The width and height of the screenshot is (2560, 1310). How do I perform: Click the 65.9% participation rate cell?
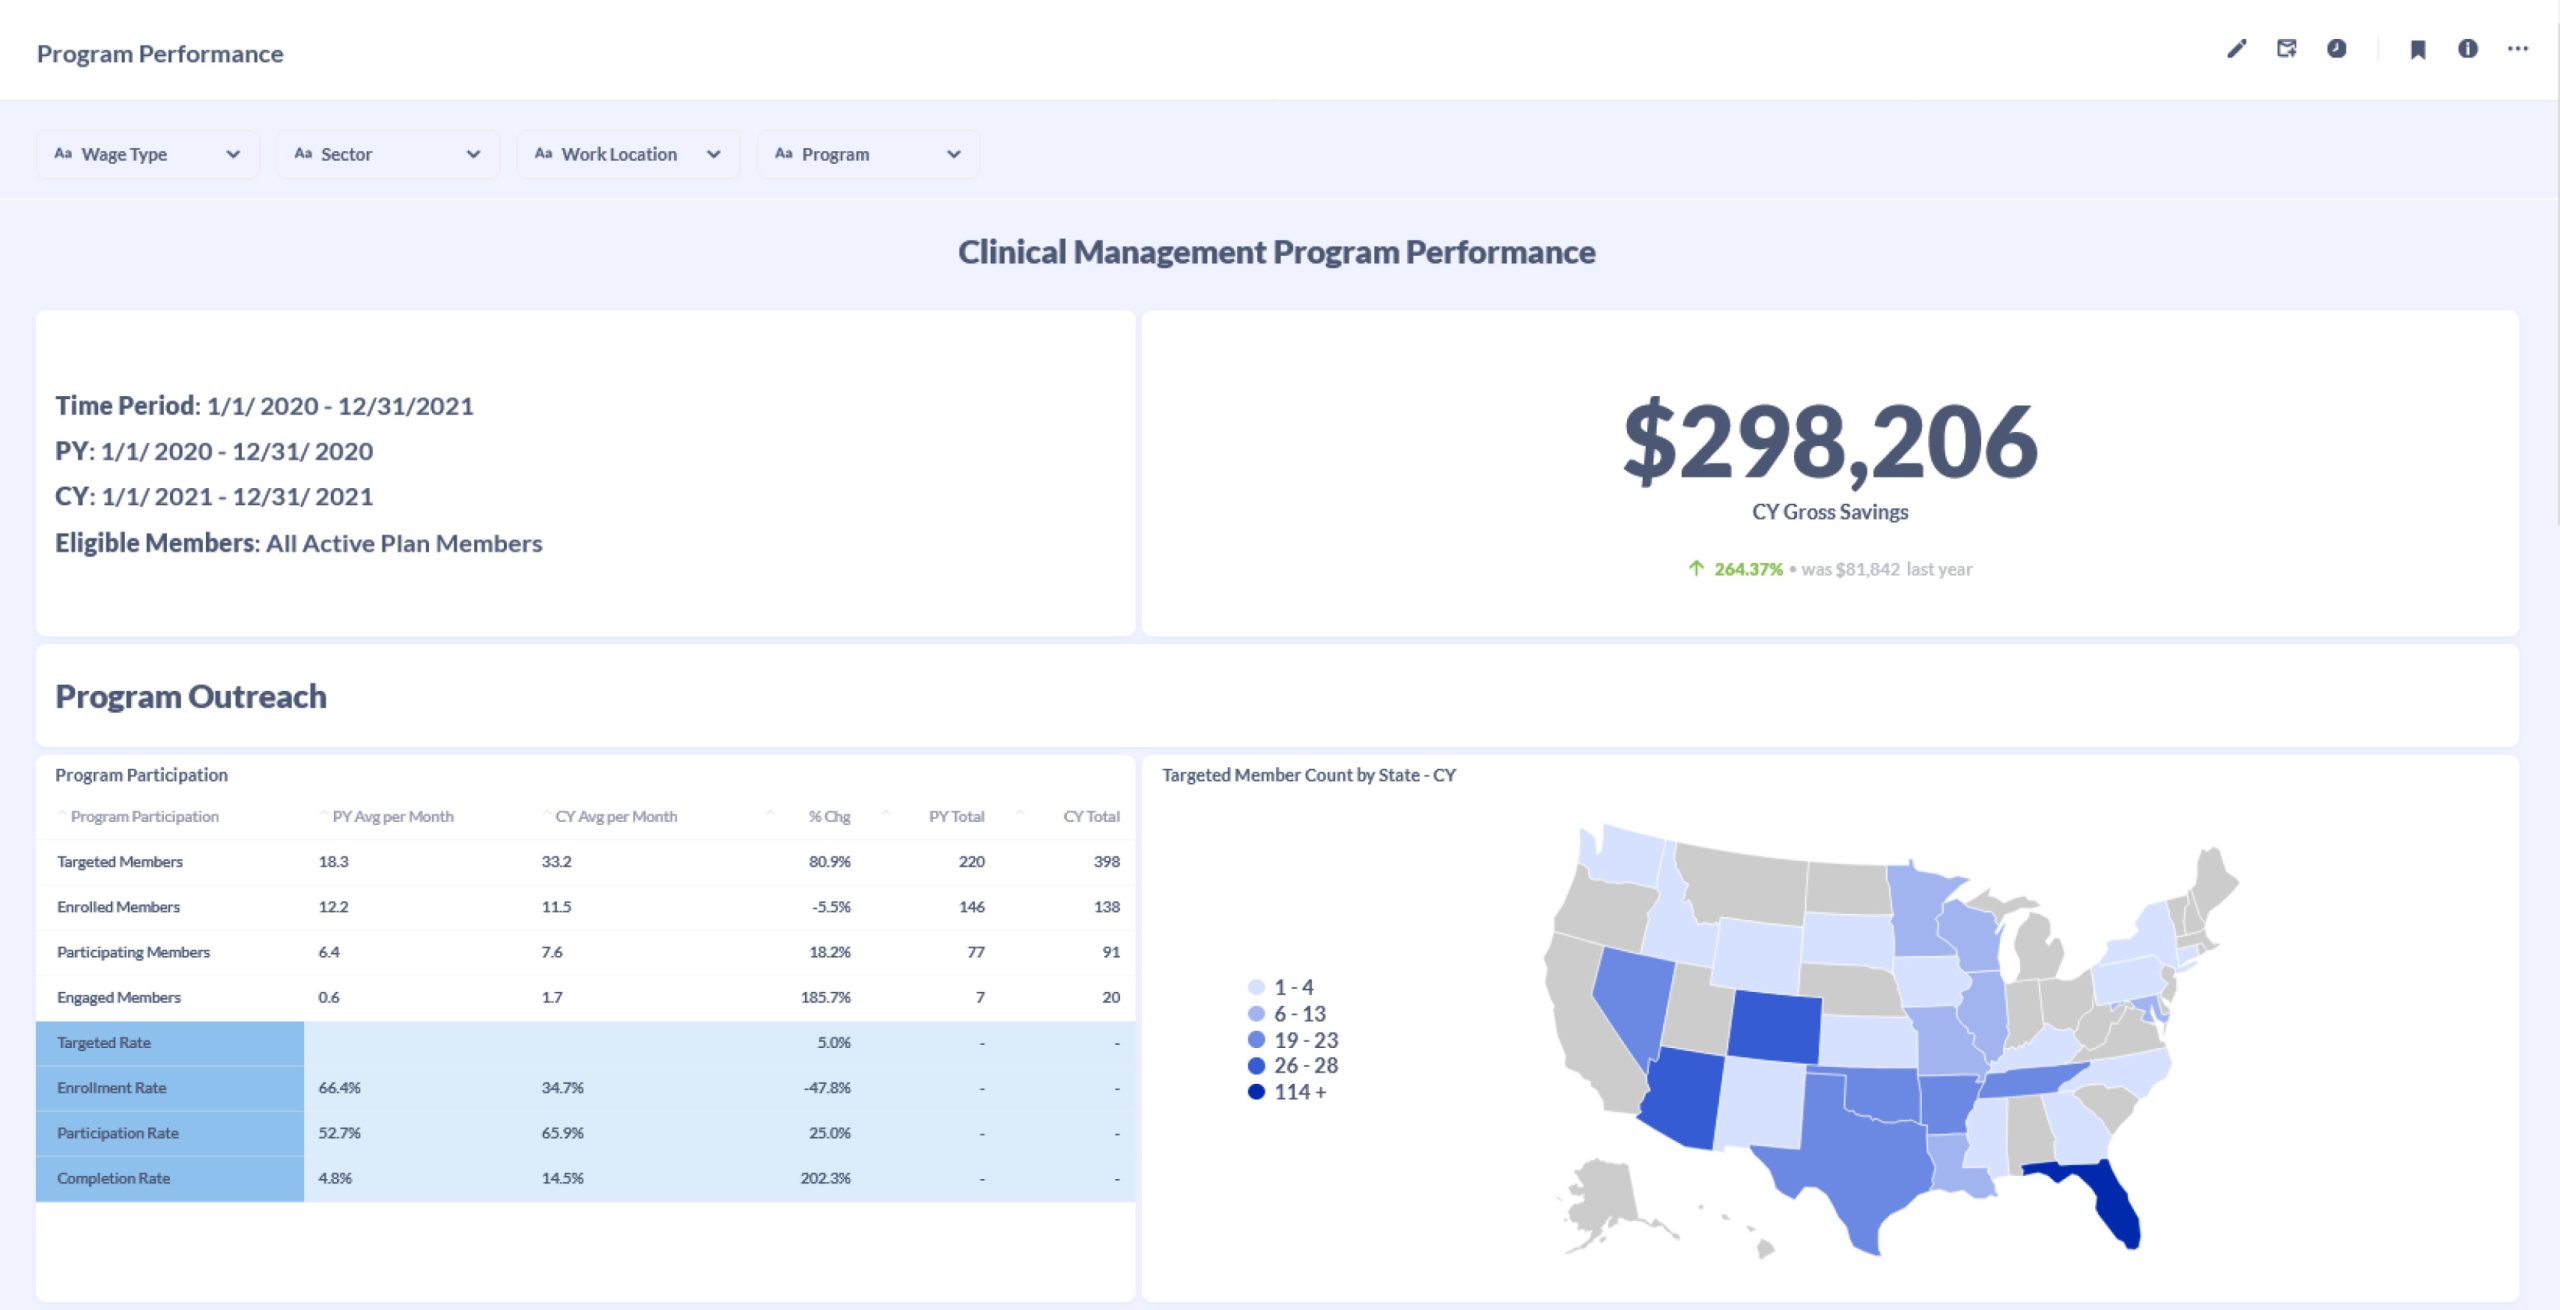coord(563,1133)
